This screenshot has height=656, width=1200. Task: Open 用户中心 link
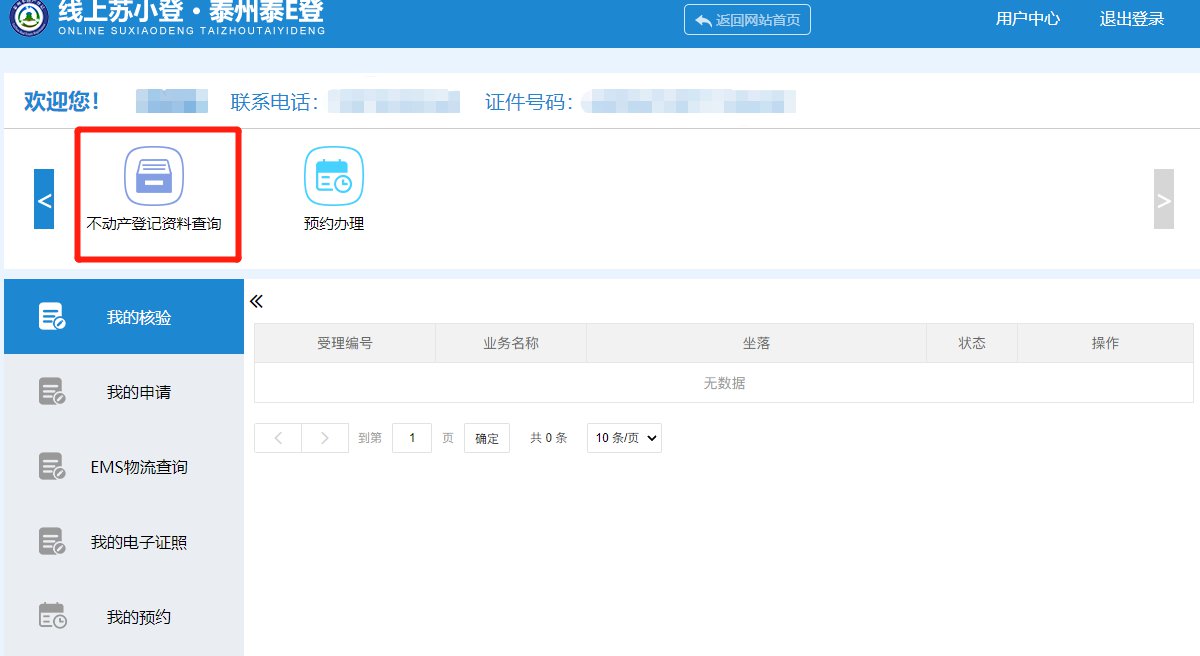coord(1027,19)
